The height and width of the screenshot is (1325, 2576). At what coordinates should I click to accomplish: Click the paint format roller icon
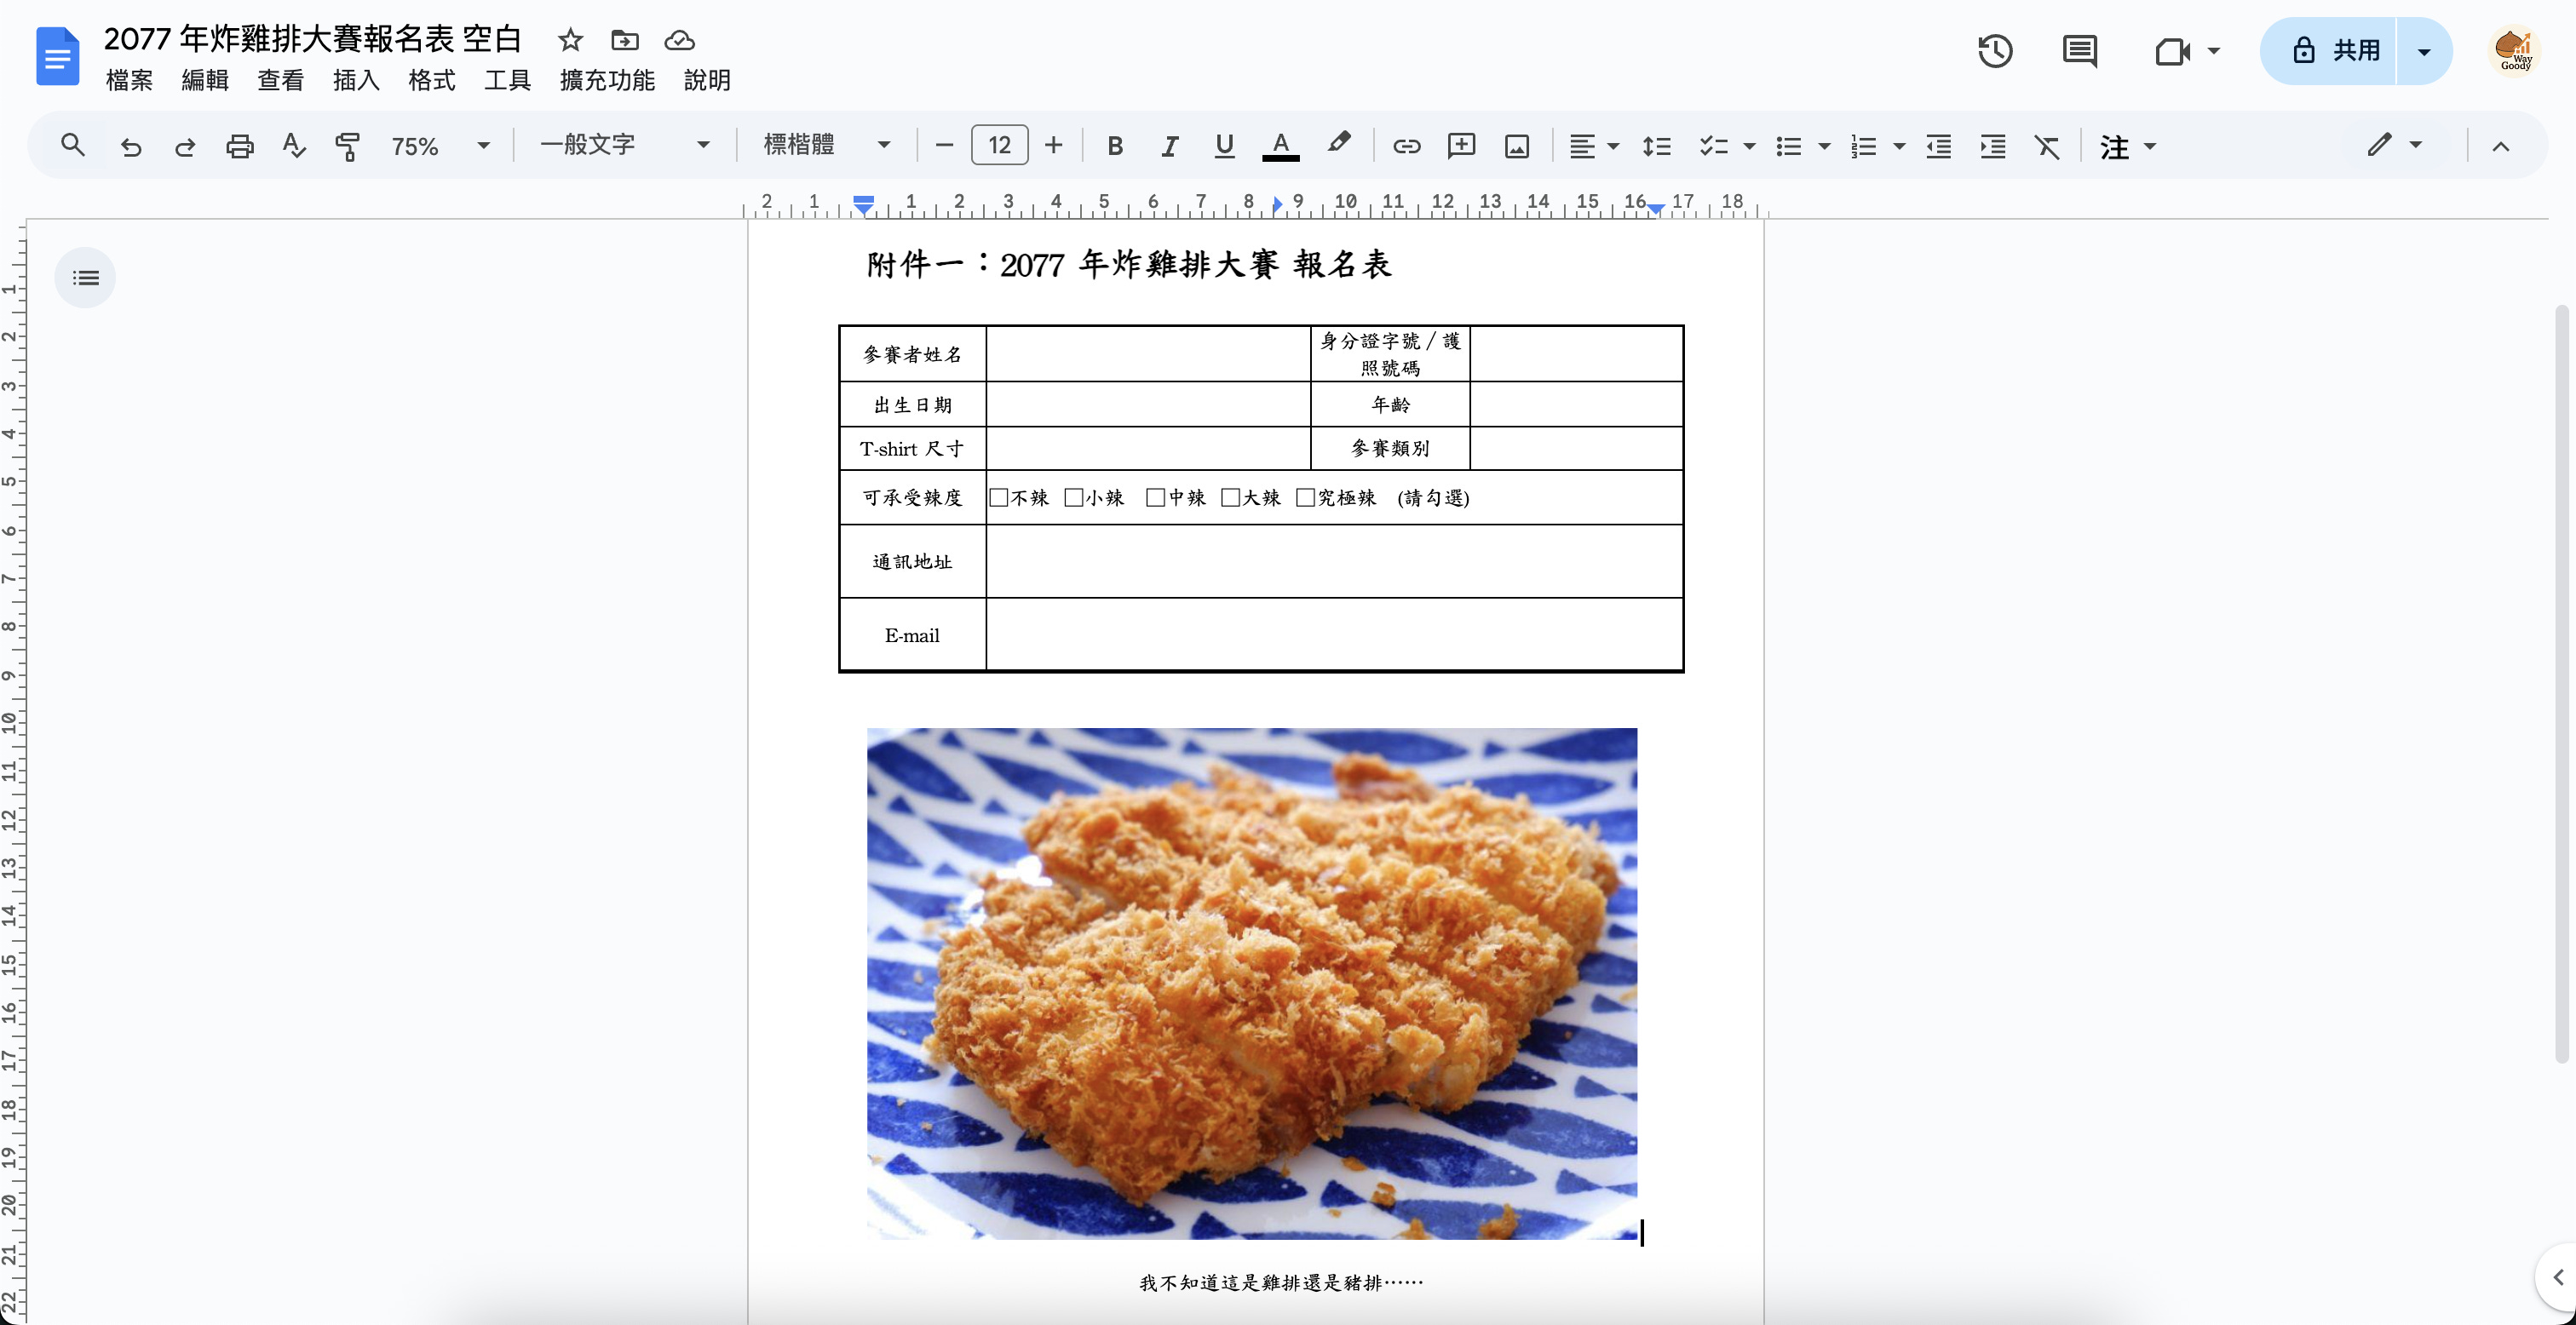tap(347, 146)
